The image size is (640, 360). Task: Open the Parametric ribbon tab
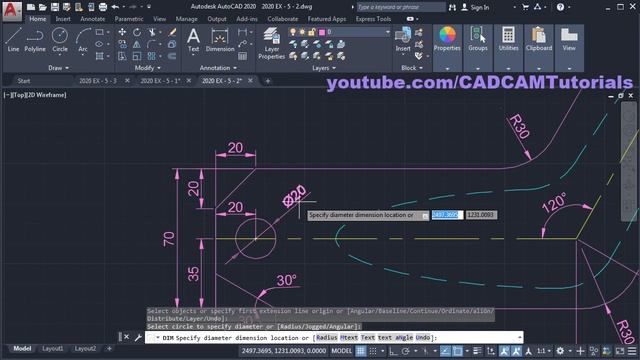coord(129,19)
